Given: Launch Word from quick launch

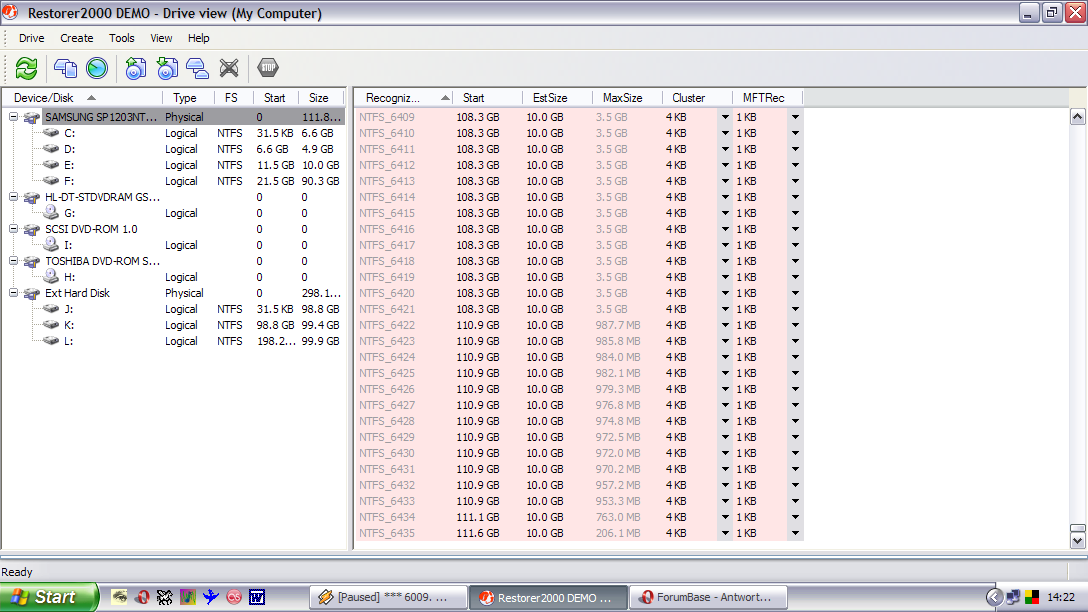Looking at the screenshot, I should point(257,597).
